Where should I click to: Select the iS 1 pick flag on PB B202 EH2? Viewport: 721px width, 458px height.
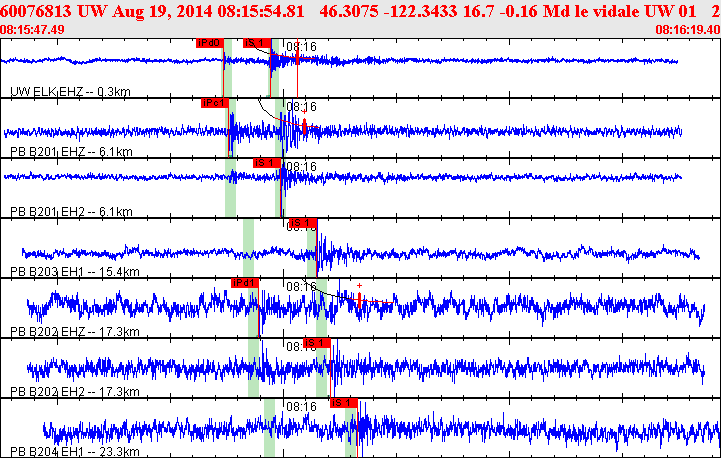[x=317, y=343]
